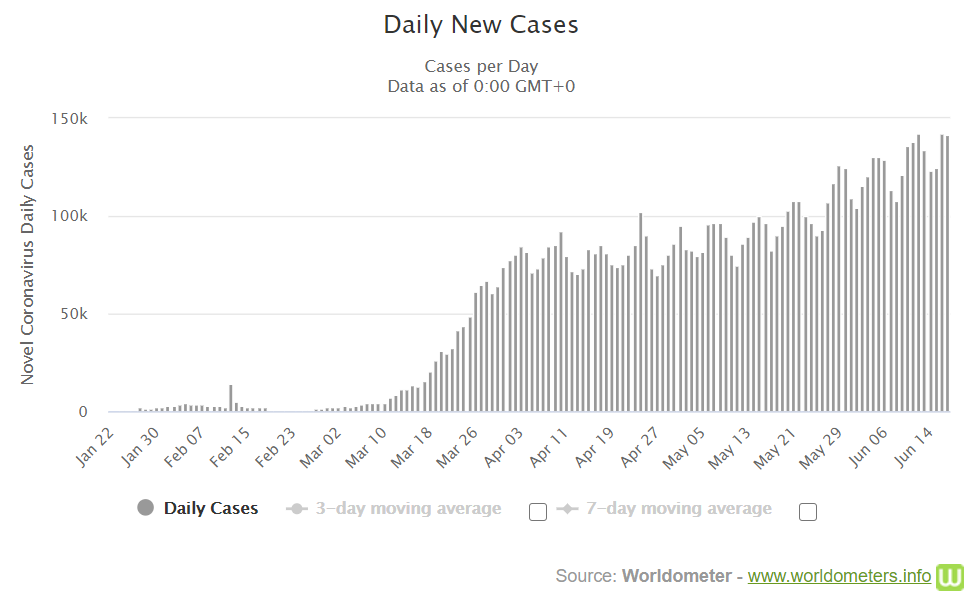
Task: Show the 3-day moving average series label
Action: click(408, 509)
